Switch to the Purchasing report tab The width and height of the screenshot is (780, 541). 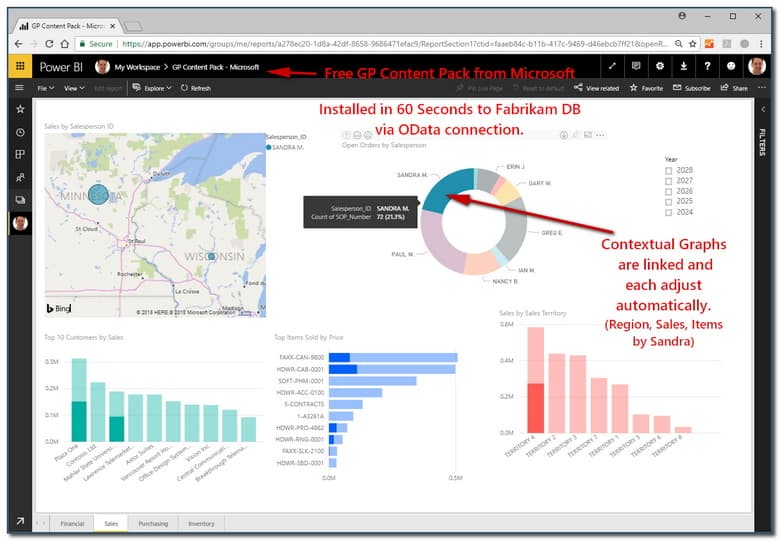[x=153, y=523]
